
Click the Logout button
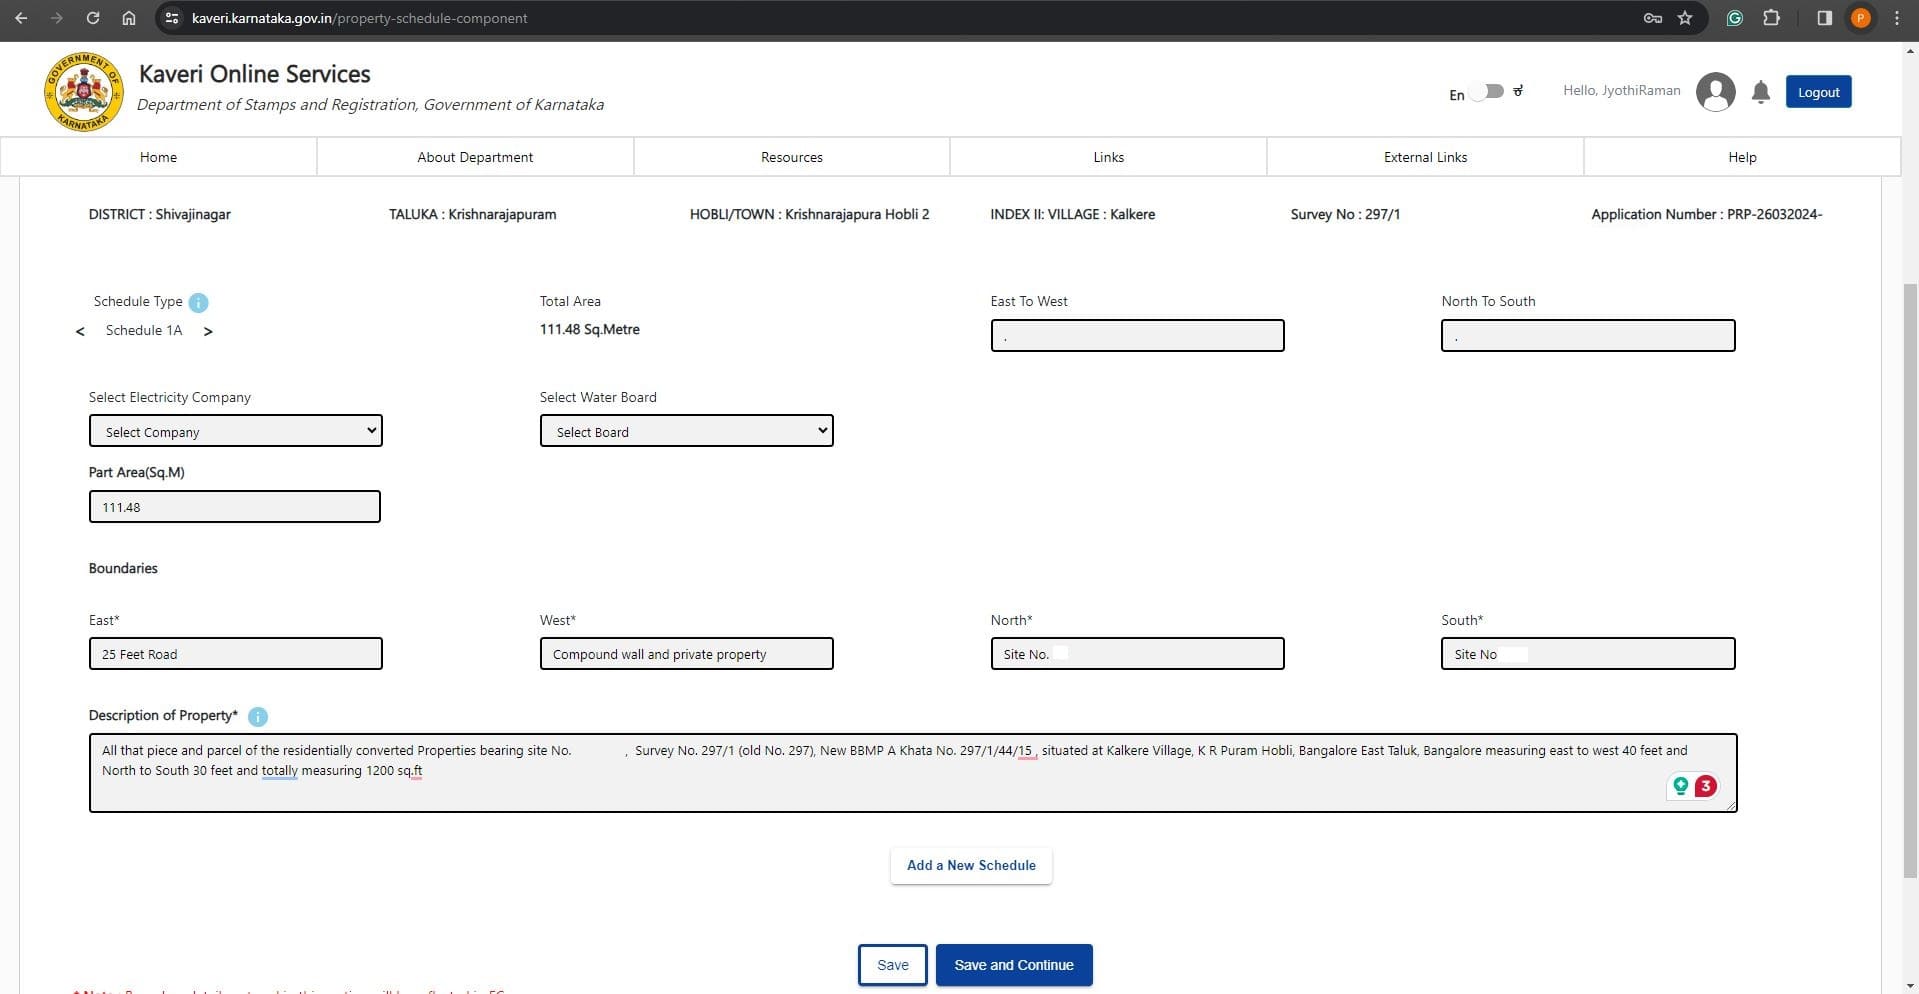coord(1818,92)
